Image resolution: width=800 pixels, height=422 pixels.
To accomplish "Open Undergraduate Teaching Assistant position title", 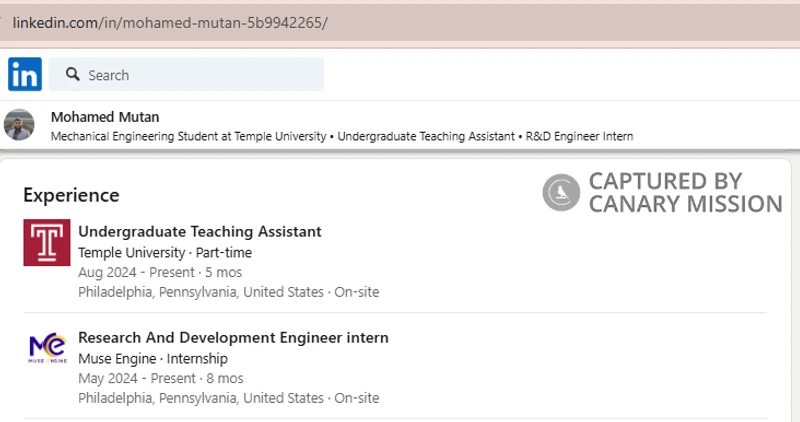I will tap(199, 232).
